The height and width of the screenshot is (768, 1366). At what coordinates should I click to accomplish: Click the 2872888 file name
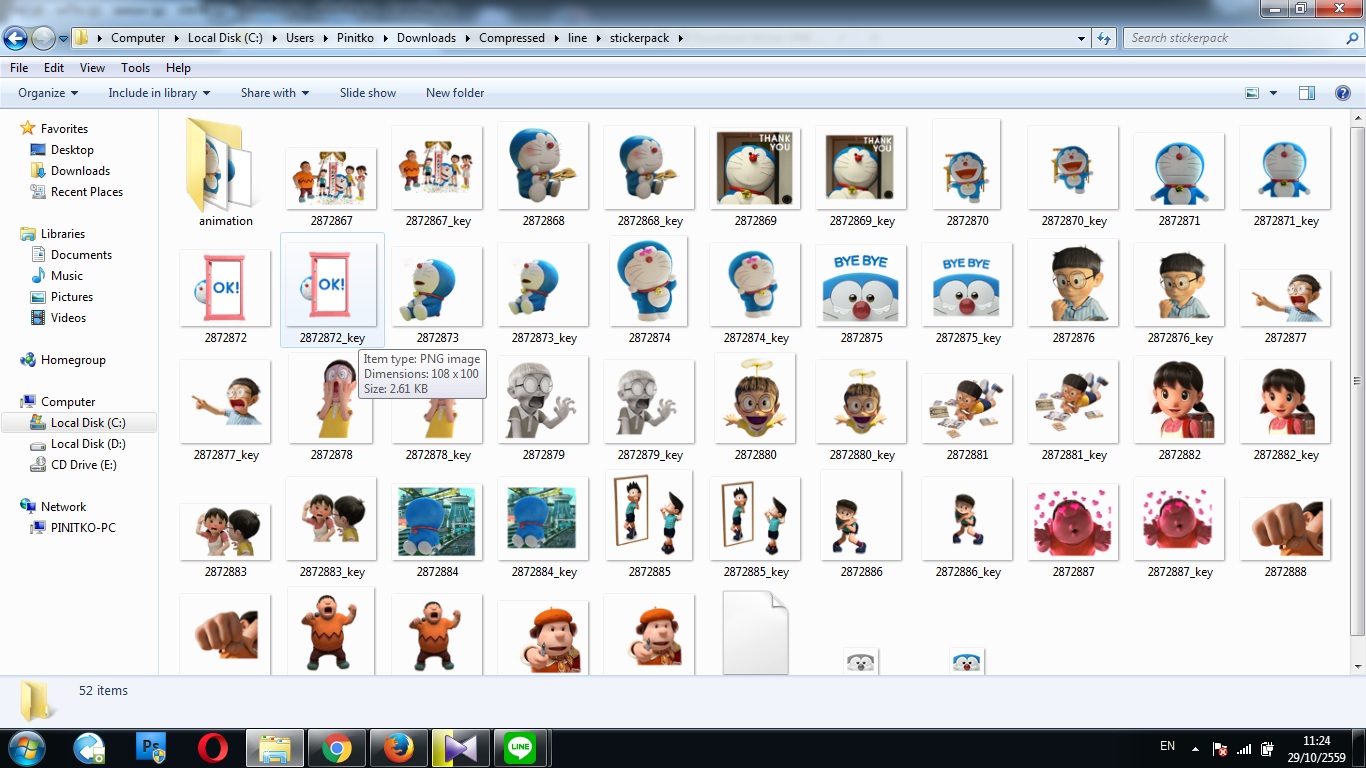(x=1285, y=572)
